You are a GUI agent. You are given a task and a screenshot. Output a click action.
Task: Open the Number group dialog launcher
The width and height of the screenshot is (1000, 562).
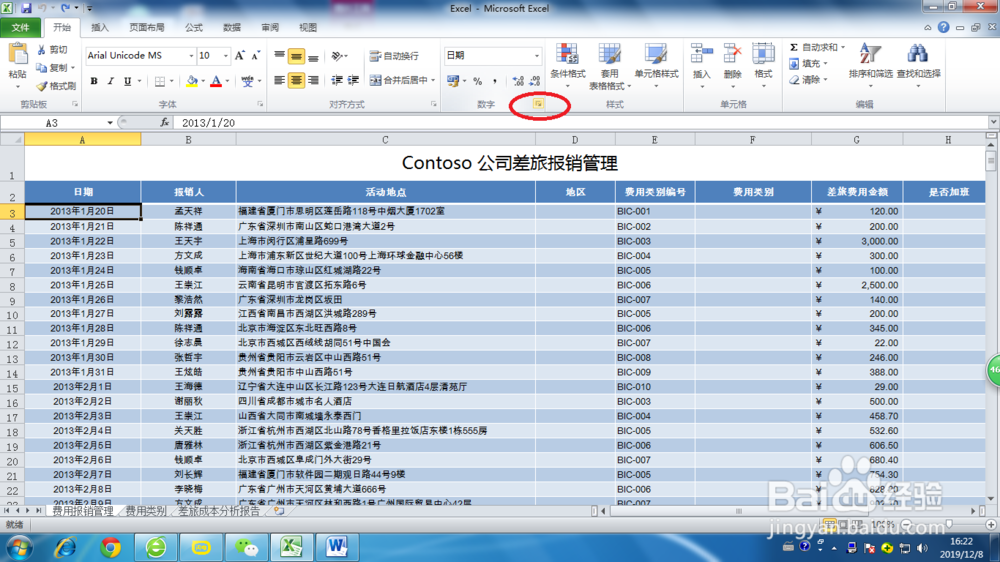pos(538,103)
